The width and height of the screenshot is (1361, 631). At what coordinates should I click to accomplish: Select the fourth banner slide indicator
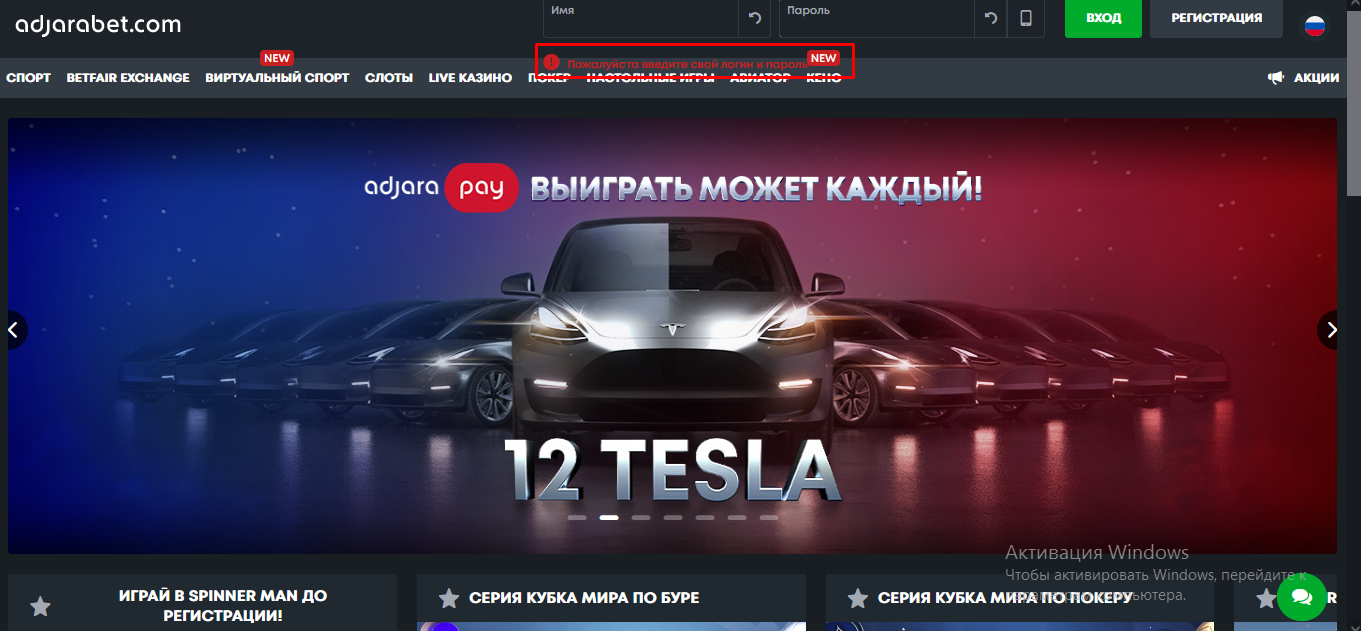673,517
